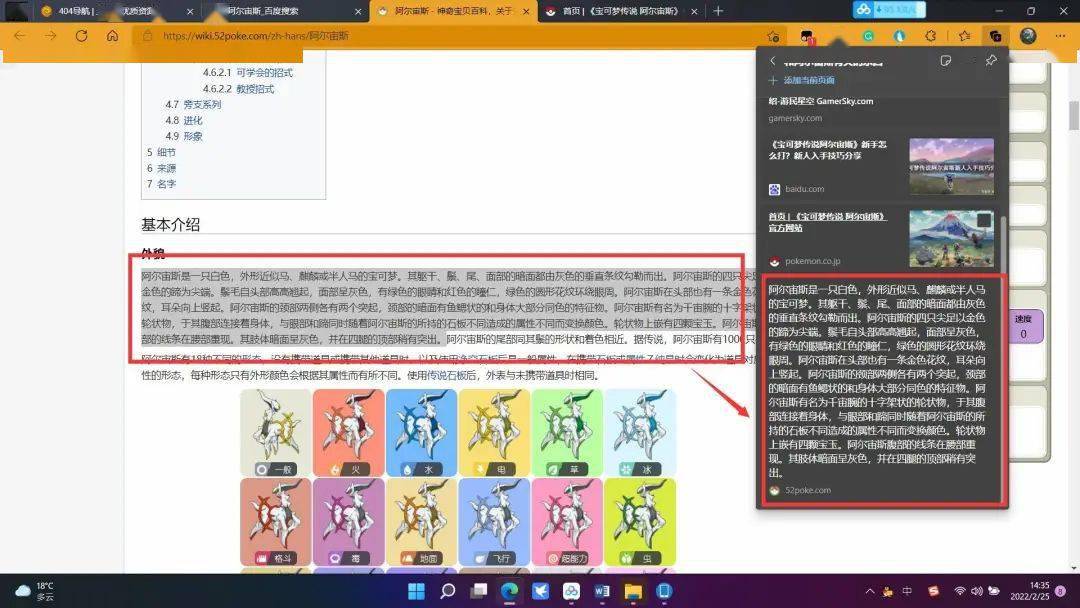1080x608 pixels.
Task: Select the 草 type Arceus image
Action: point(567,432)
